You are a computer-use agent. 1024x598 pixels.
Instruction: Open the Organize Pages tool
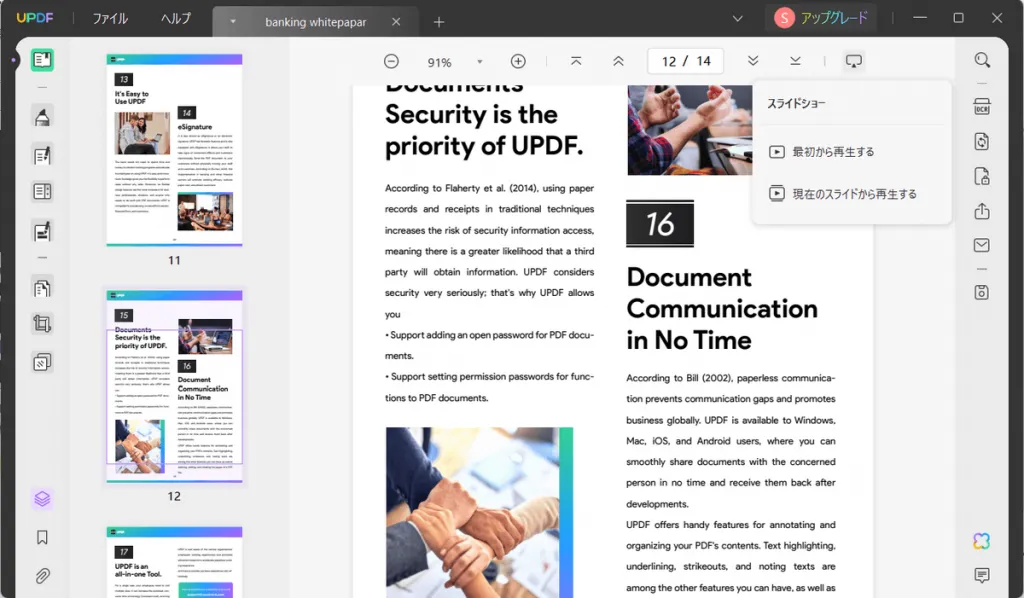(x=42, y=288)
